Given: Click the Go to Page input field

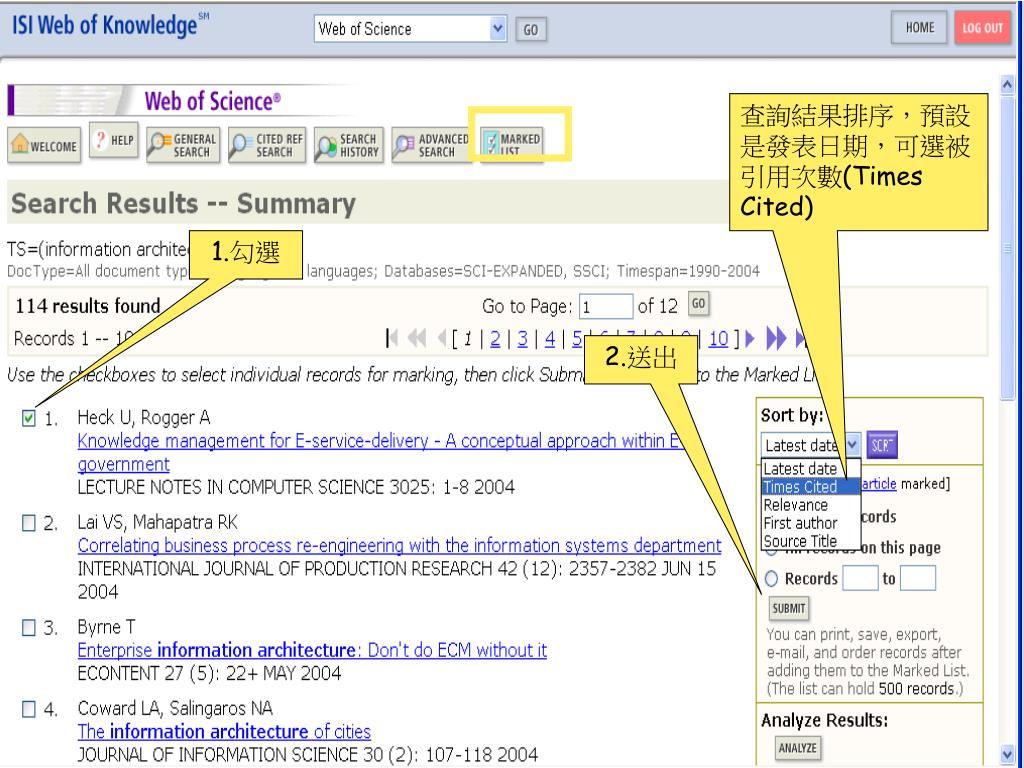Looking at the screenshot, I should pos(605,306).
